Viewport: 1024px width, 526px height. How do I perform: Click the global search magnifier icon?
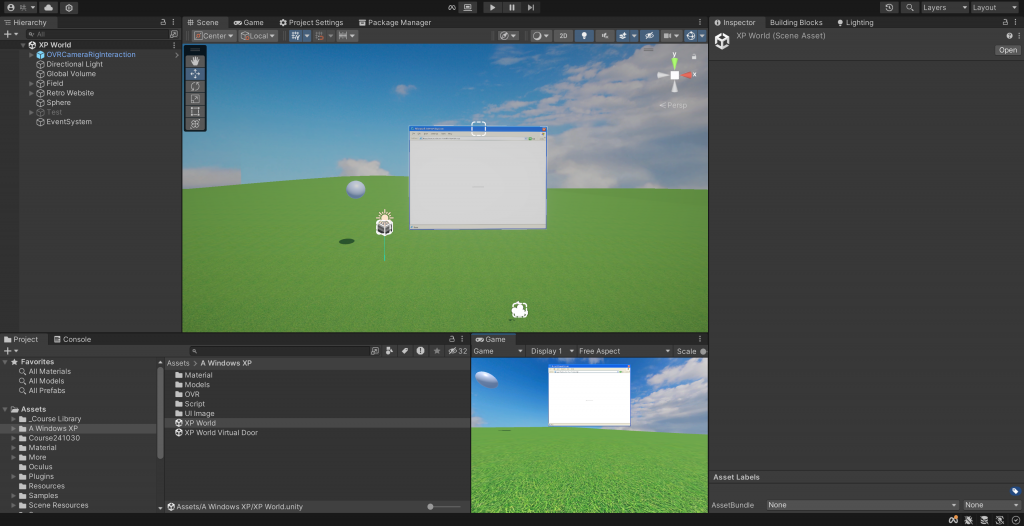(x=909, y=7)
